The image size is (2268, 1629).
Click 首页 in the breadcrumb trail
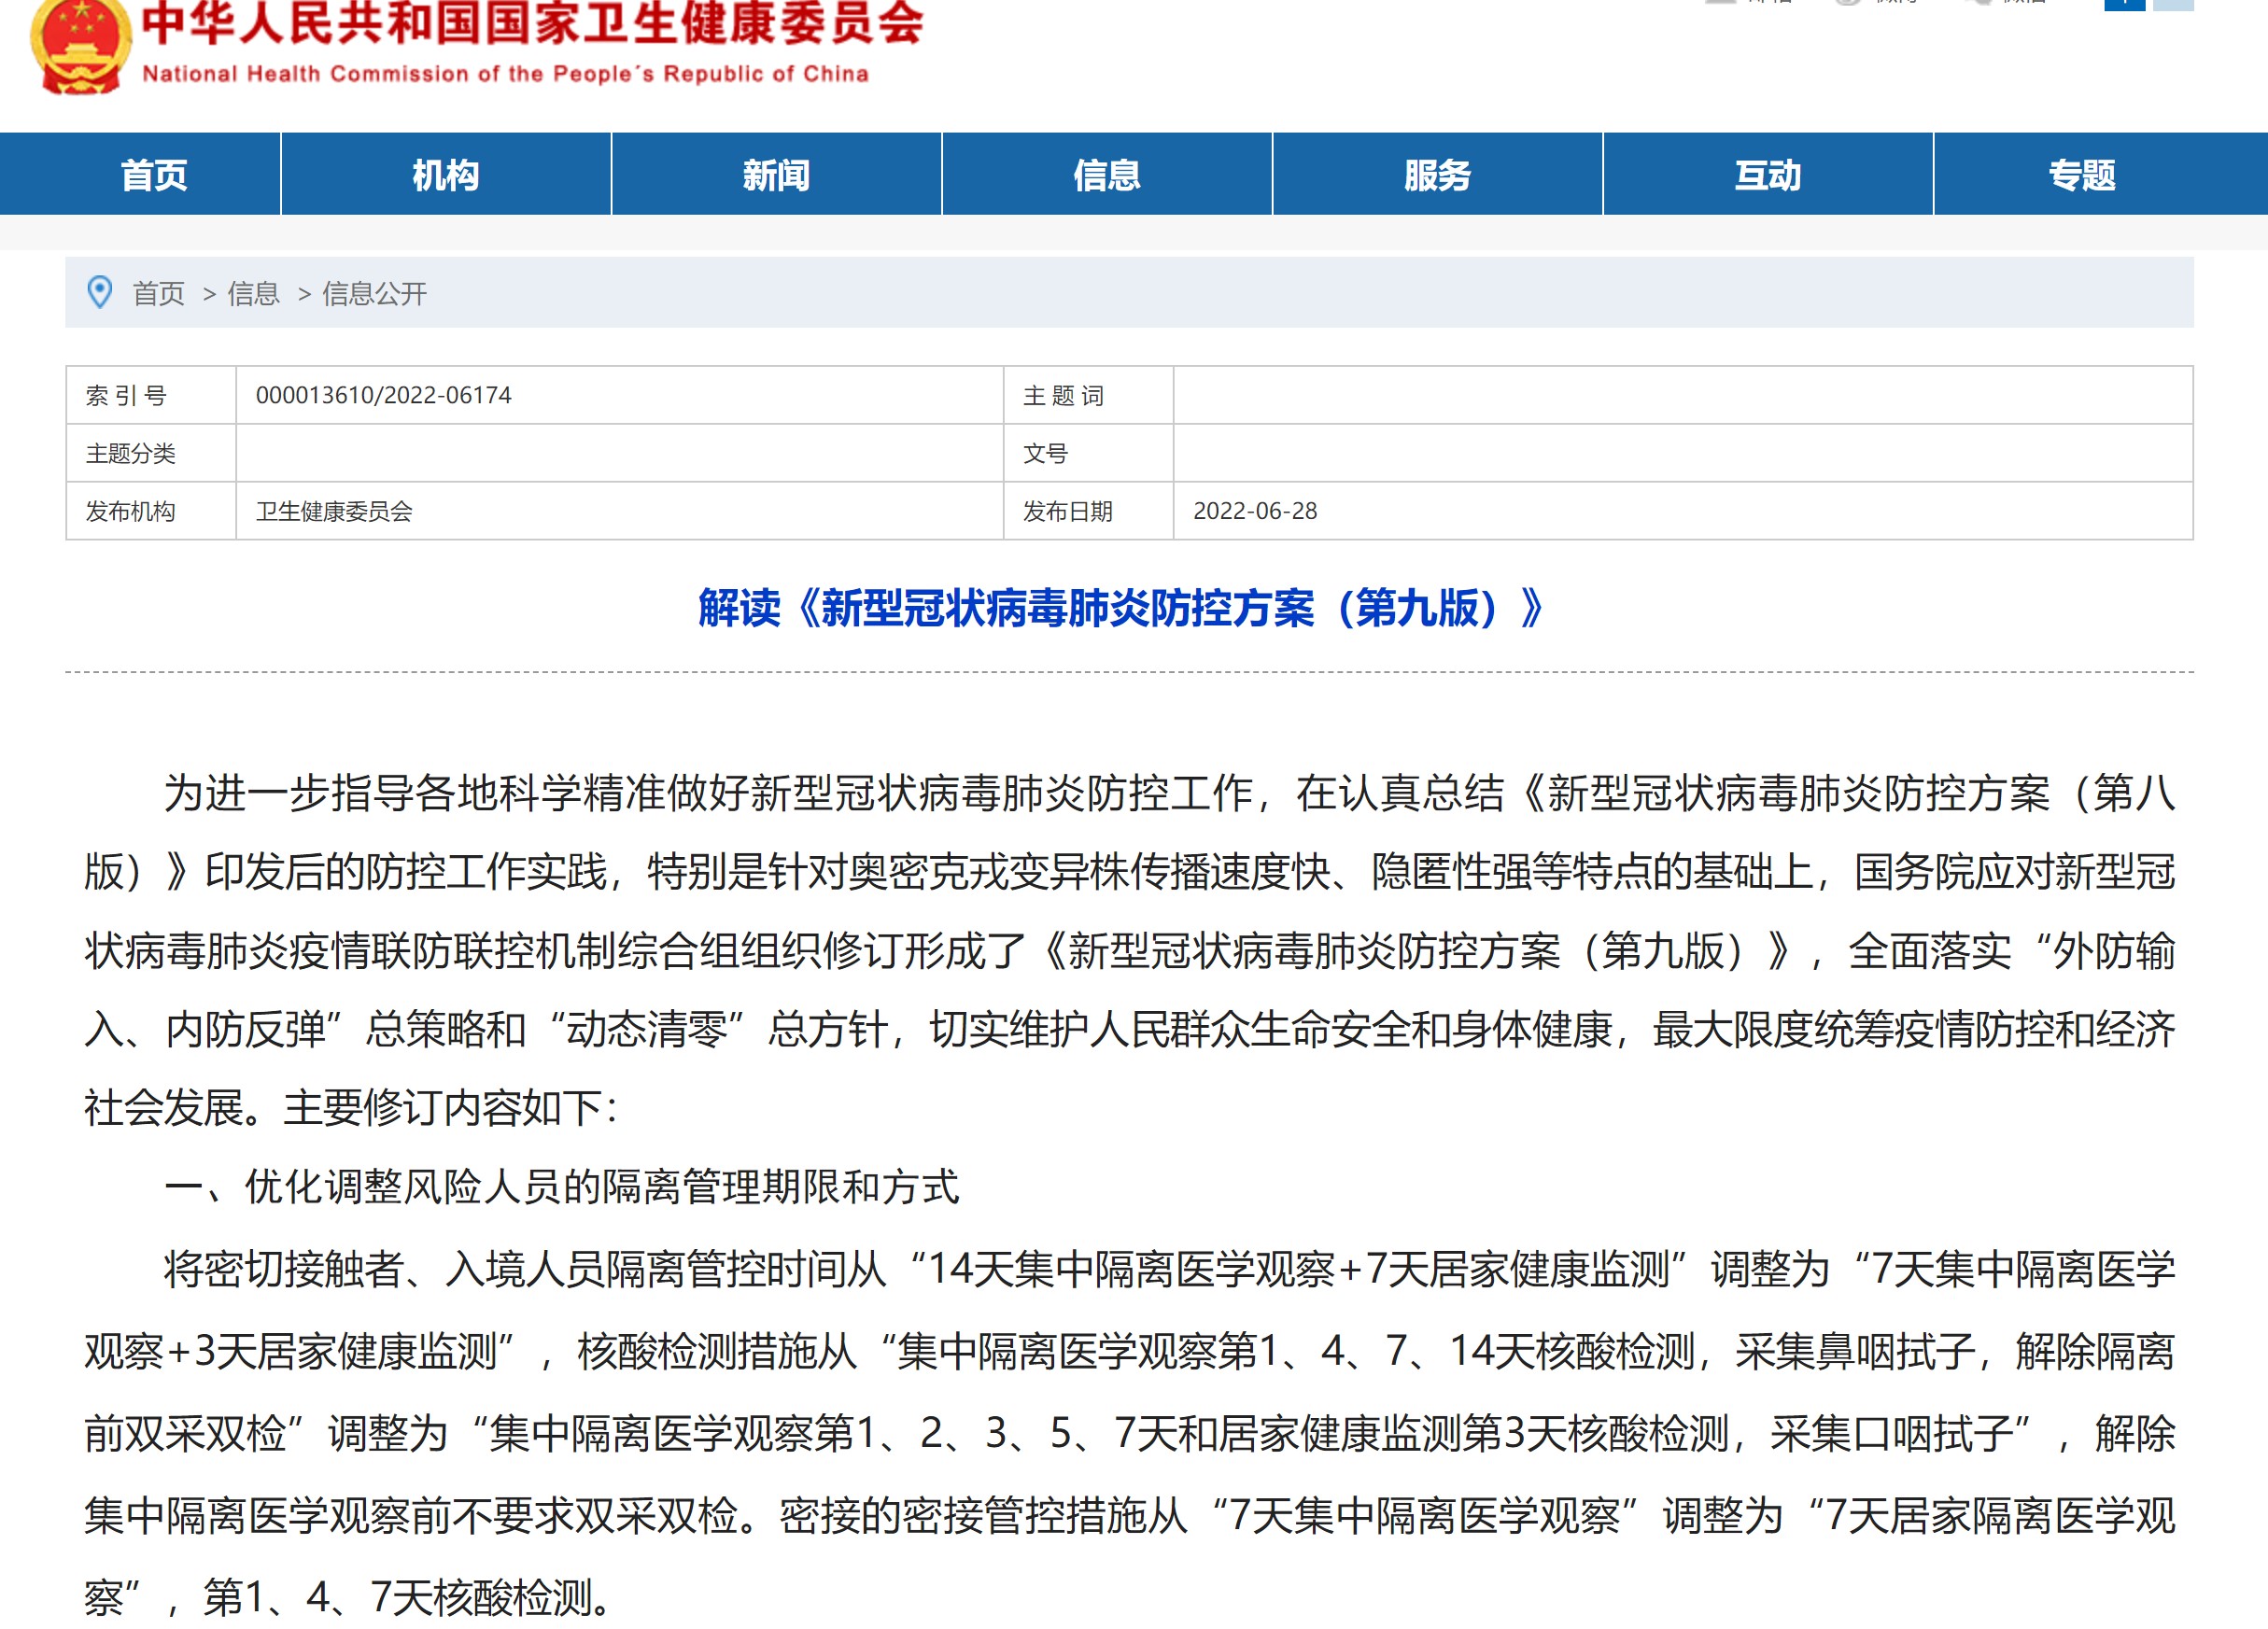[x=159, y=293]
